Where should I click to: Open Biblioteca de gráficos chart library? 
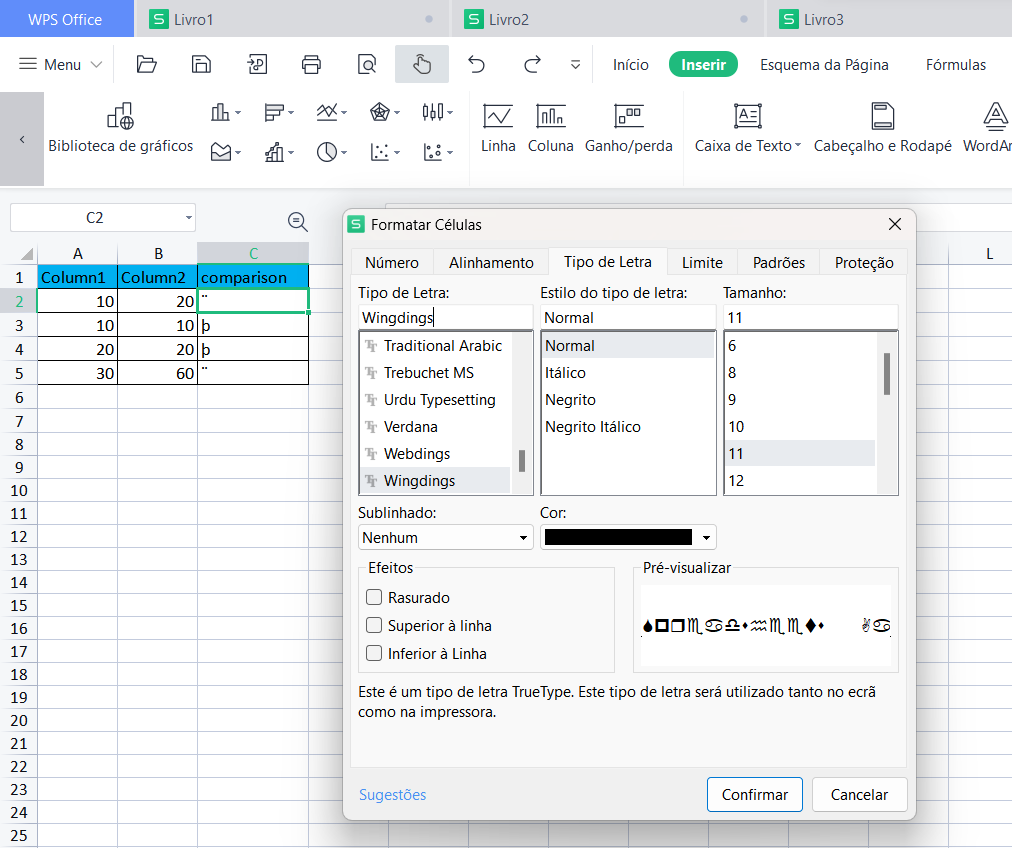point(121,129)
